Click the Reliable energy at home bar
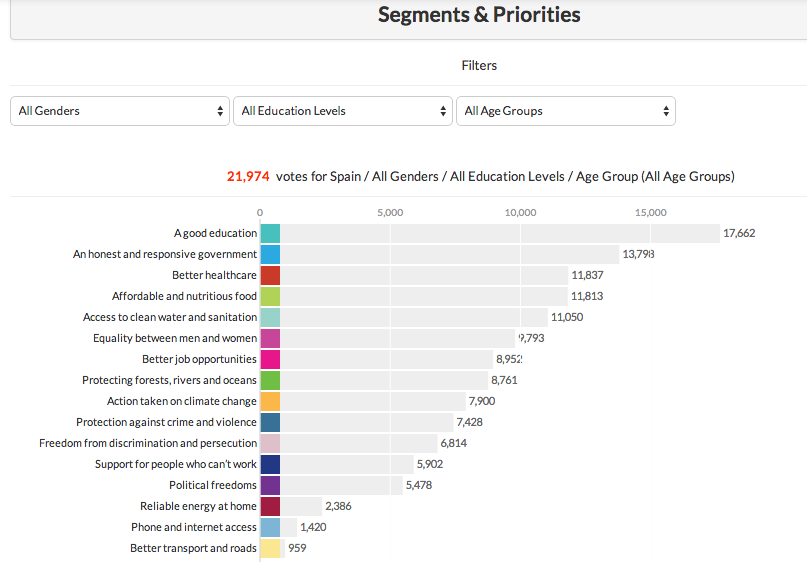The image size is (807, 567). click(x=291, y=506)
